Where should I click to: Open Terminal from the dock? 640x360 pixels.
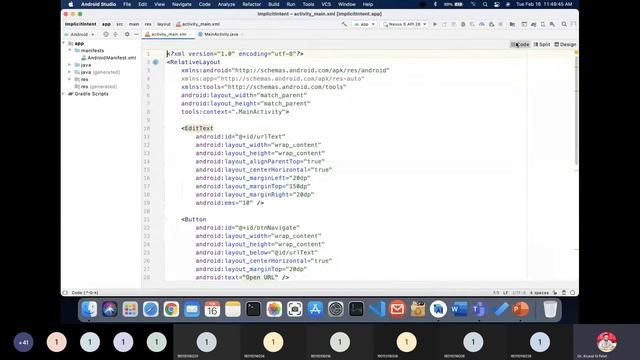pyautogui.click(x=253, y=309)
